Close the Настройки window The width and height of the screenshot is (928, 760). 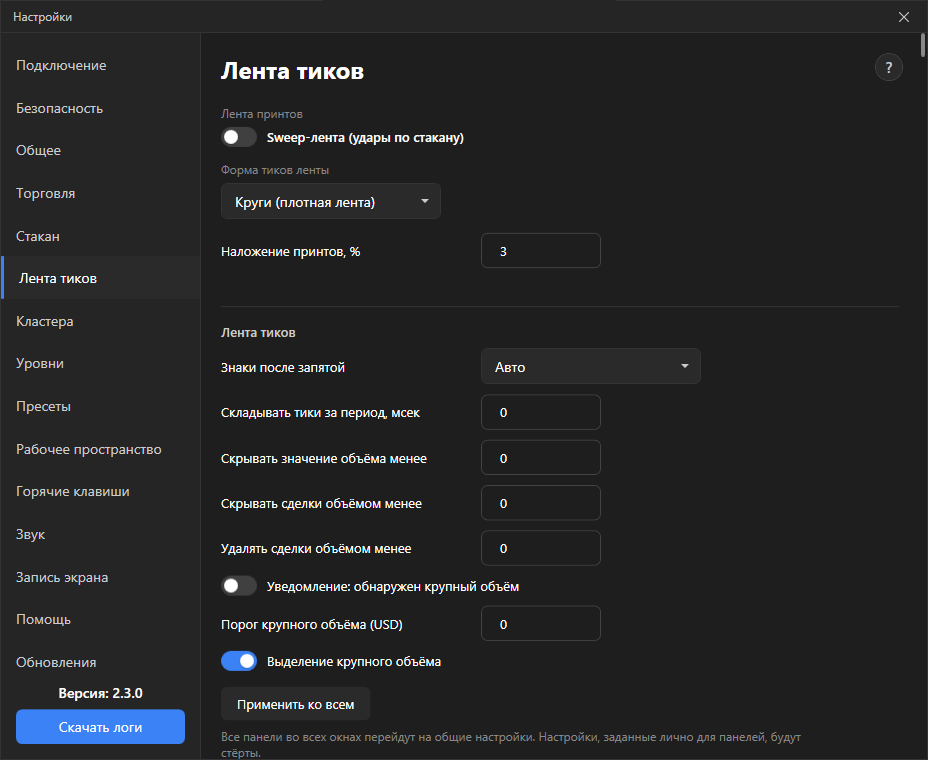(904, 17)
